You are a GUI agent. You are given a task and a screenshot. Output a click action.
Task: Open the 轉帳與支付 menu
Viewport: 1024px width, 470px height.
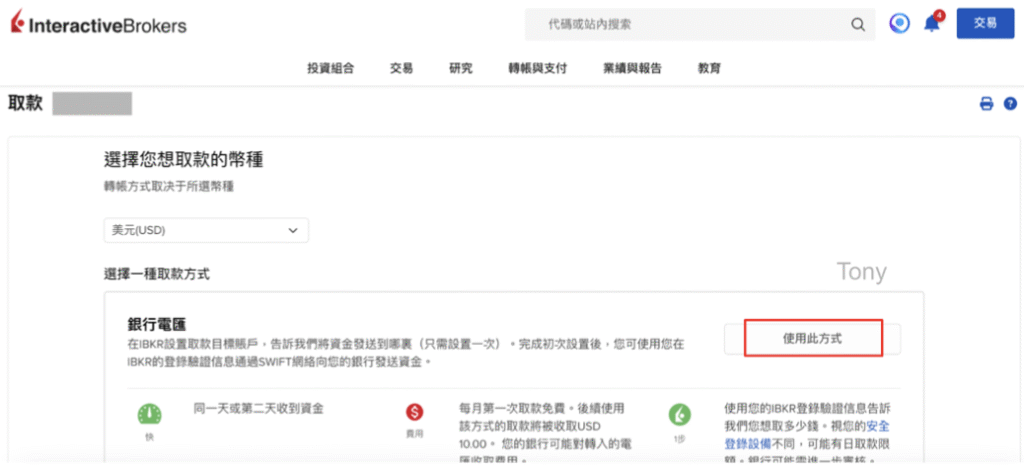537,68
